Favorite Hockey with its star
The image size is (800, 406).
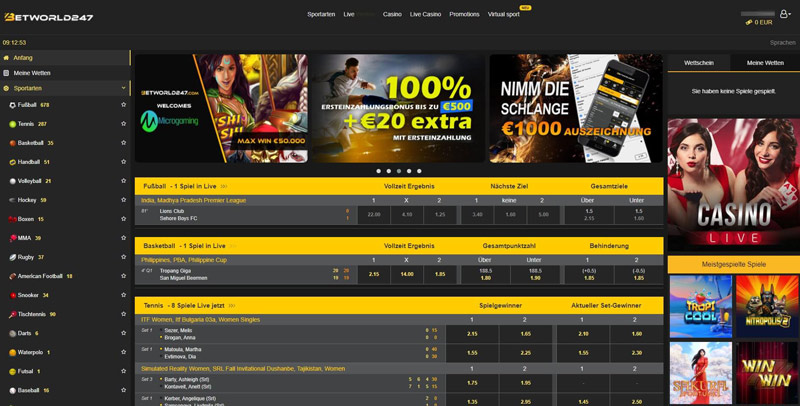[x=123, y=200]
